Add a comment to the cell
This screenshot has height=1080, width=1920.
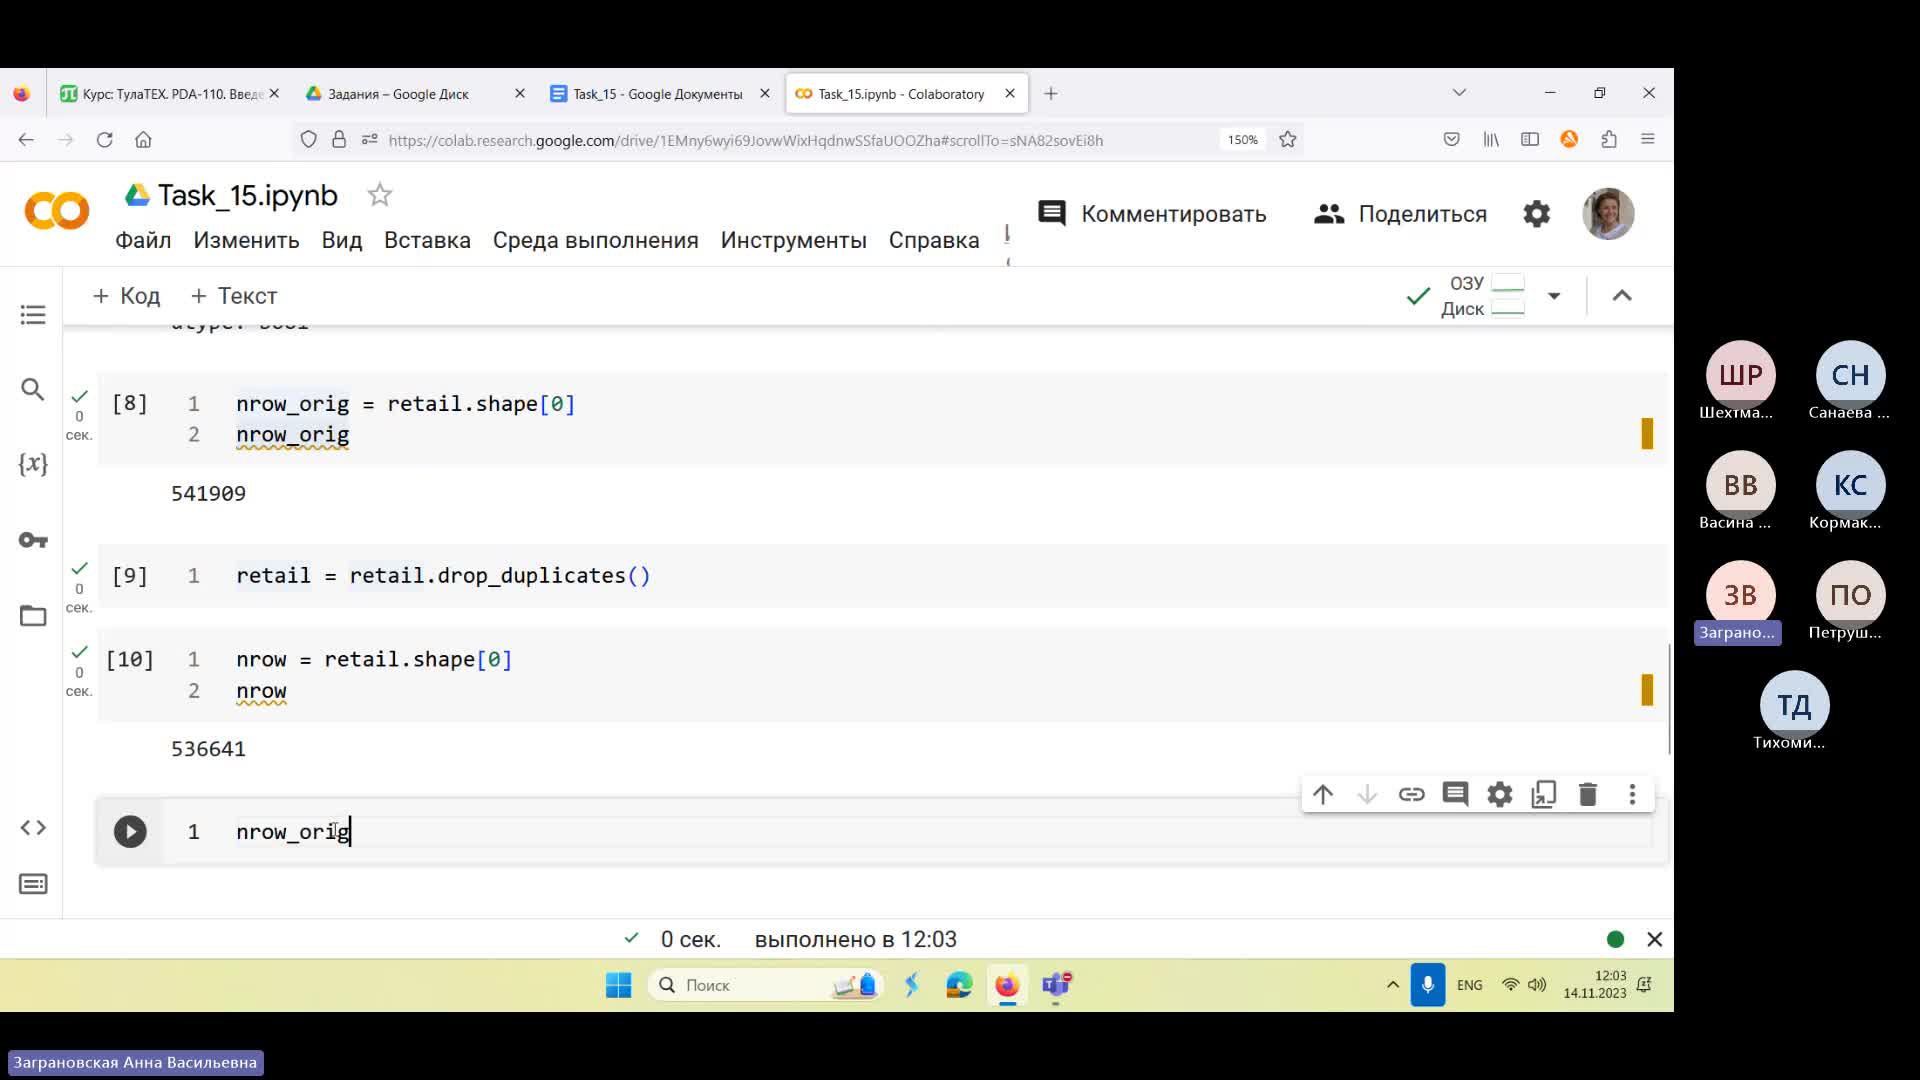[x=1455, y=794]
